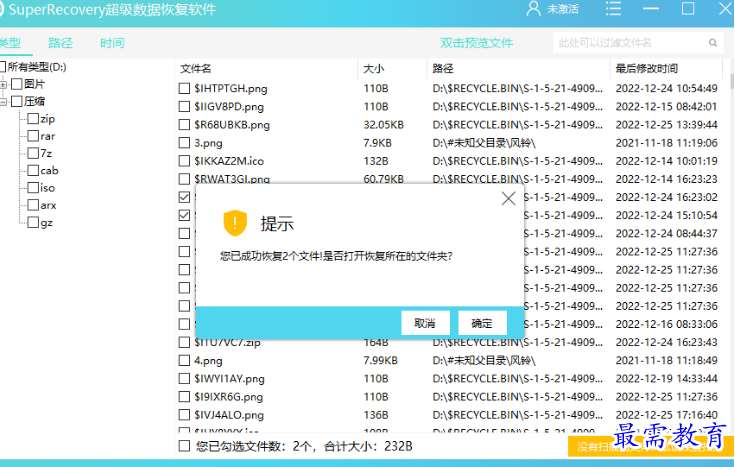Check the box for $IVJ4ALO.png
Image resolution: width=735 pixels, height=467 pixels.
coord(184,415)
